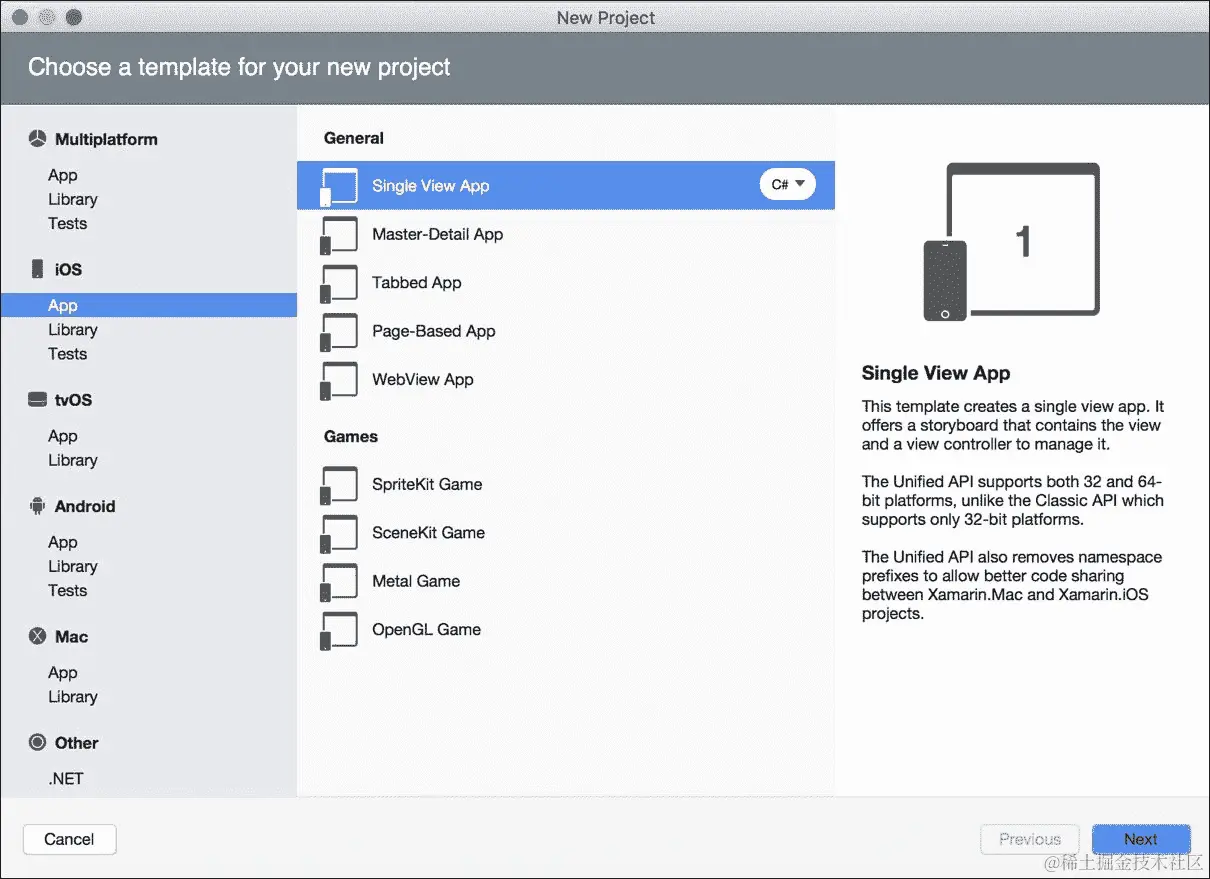Click the Page-Based App template icon
Viewport: 1210px width, 879px height.
point(339,332)
